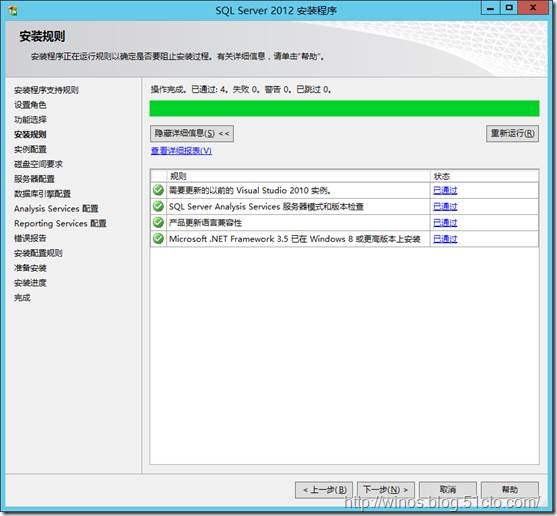Open 已通过 status link for 产品更新语言兼容性

[x=445, y=223]
